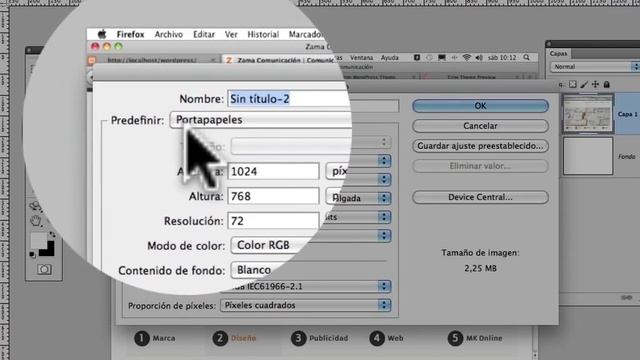Open the Predefinir Portapapeles dropdown
This screenshot has width=640, height=360.
[260, 120]
